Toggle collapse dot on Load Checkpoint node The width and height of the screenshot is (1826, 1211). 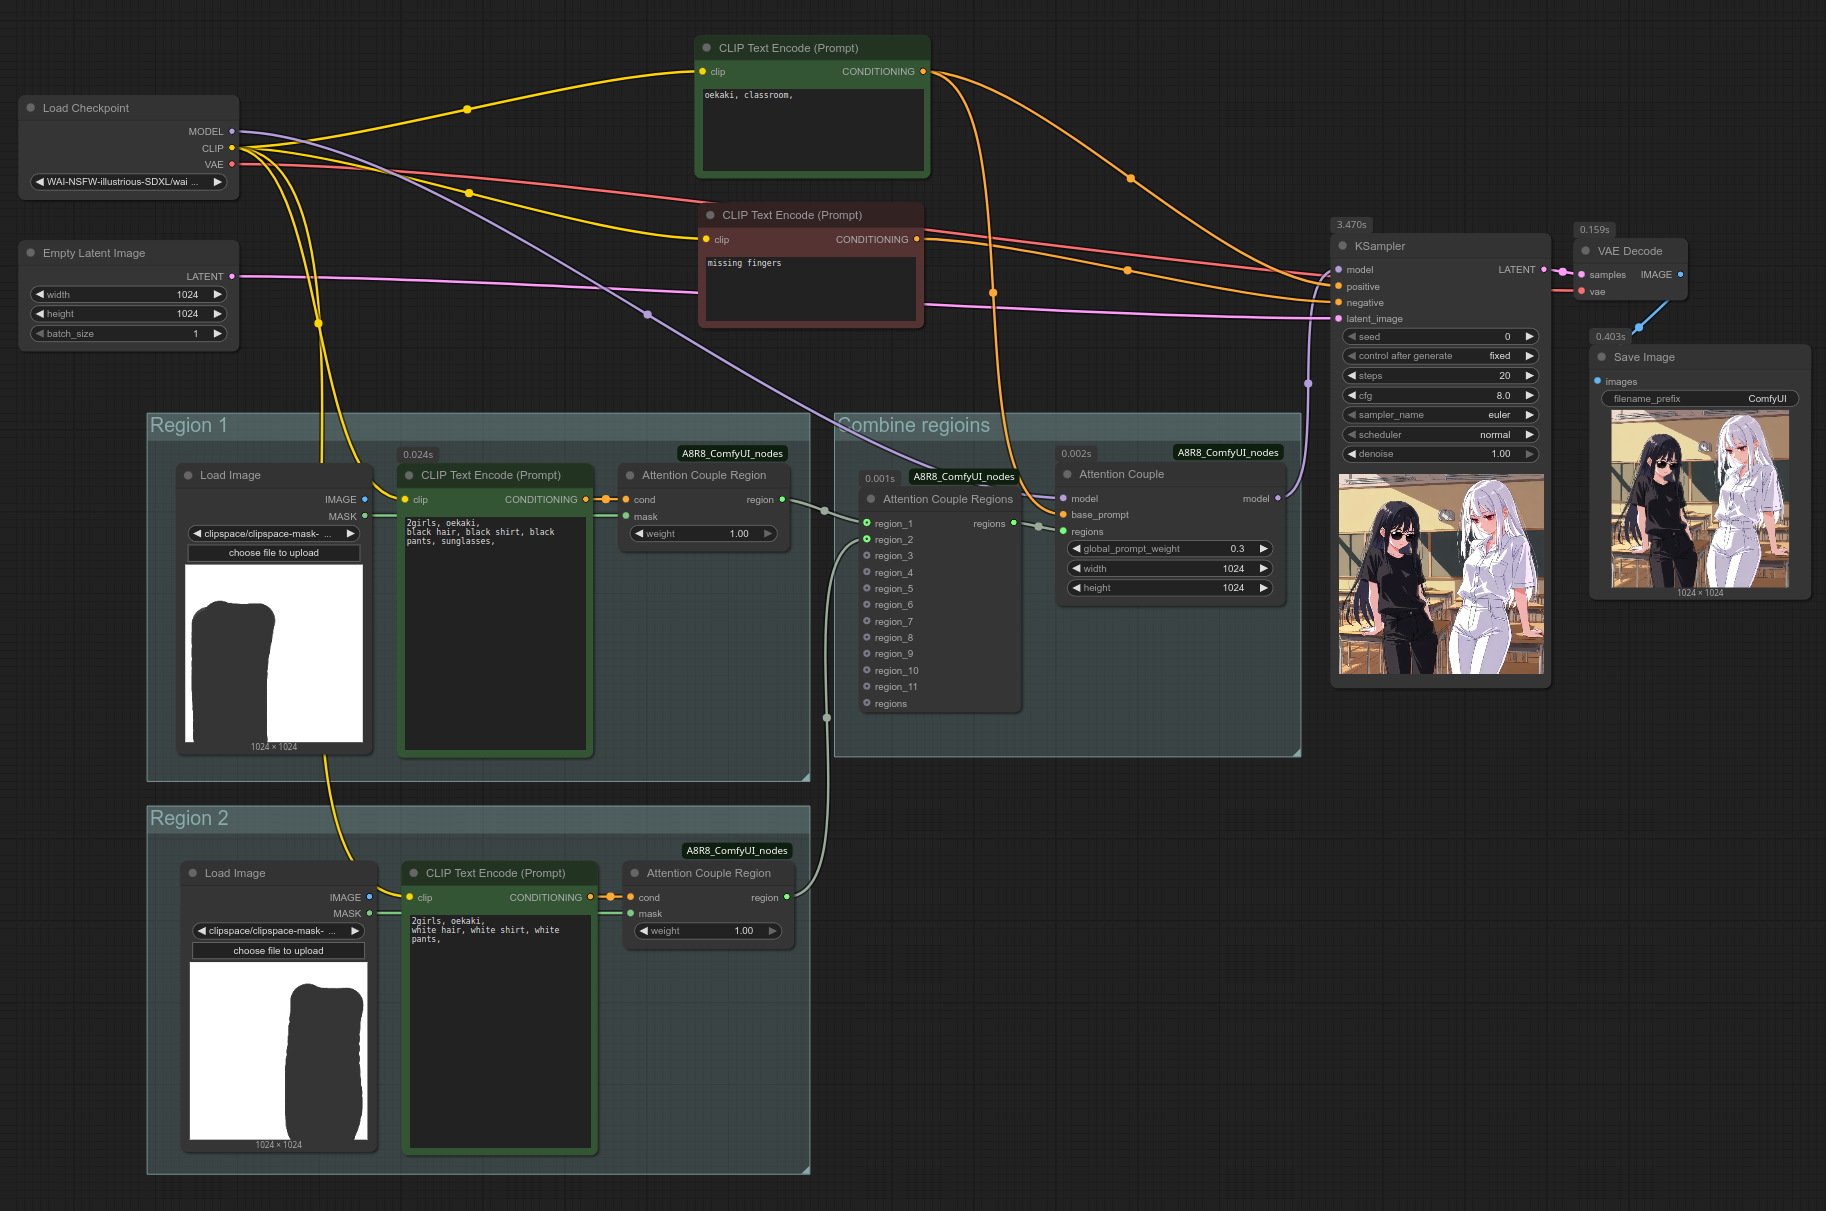31,108
